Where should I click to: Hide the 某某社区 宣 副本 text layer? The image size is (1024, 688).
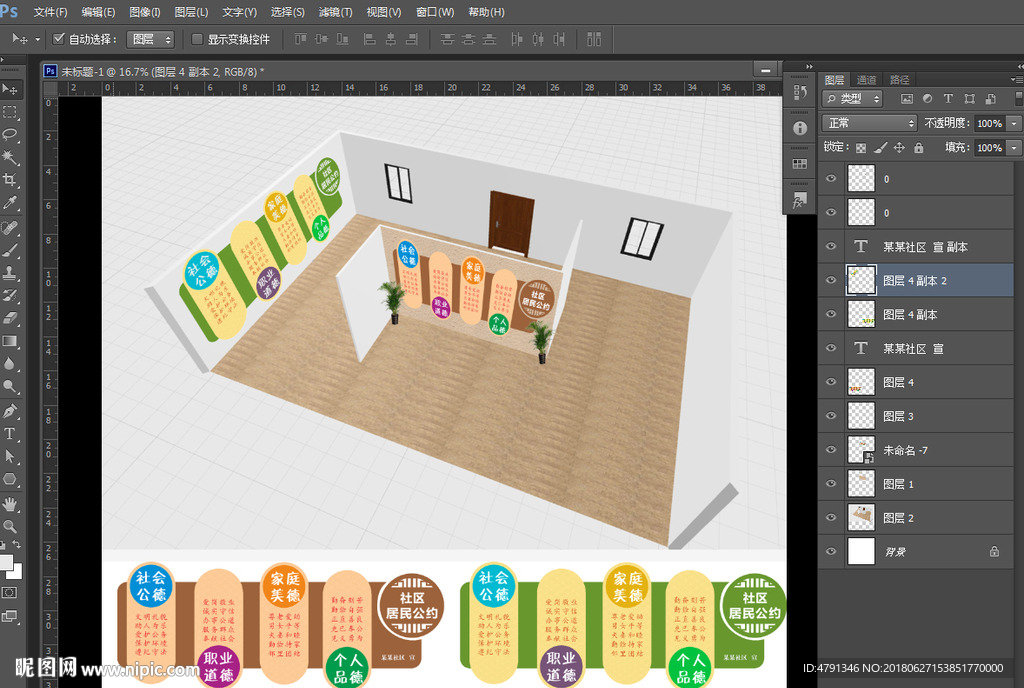(x=831, y=246)
